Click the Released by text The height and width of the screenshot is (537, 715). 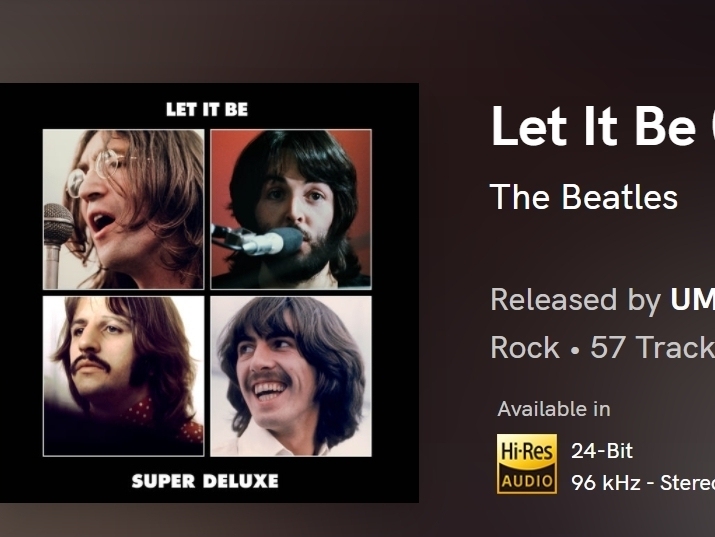tap(575, 300)
